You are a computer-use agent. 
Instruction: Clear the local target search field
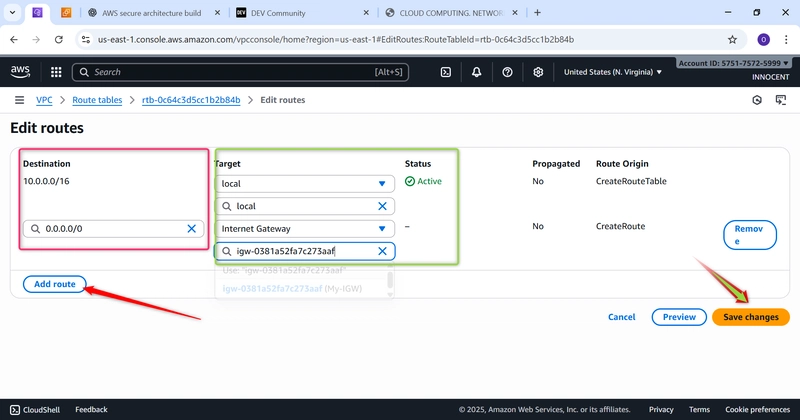point(382,206)
